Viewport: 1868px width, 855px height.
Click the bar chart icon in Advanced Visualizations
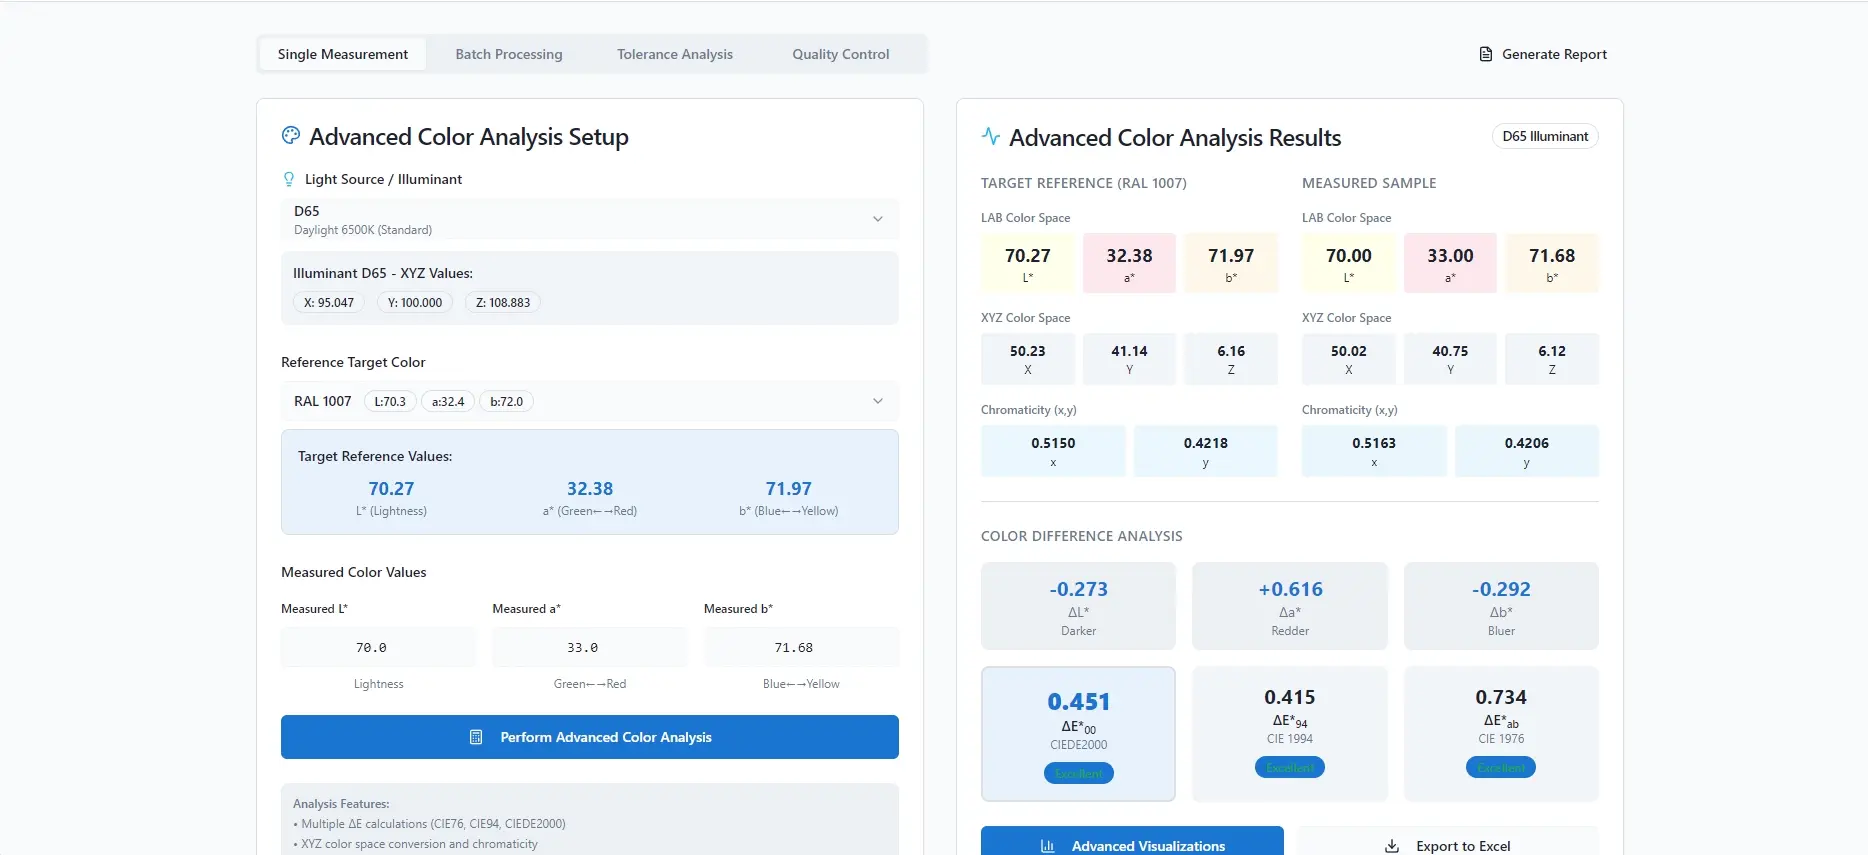(1048, 846)
